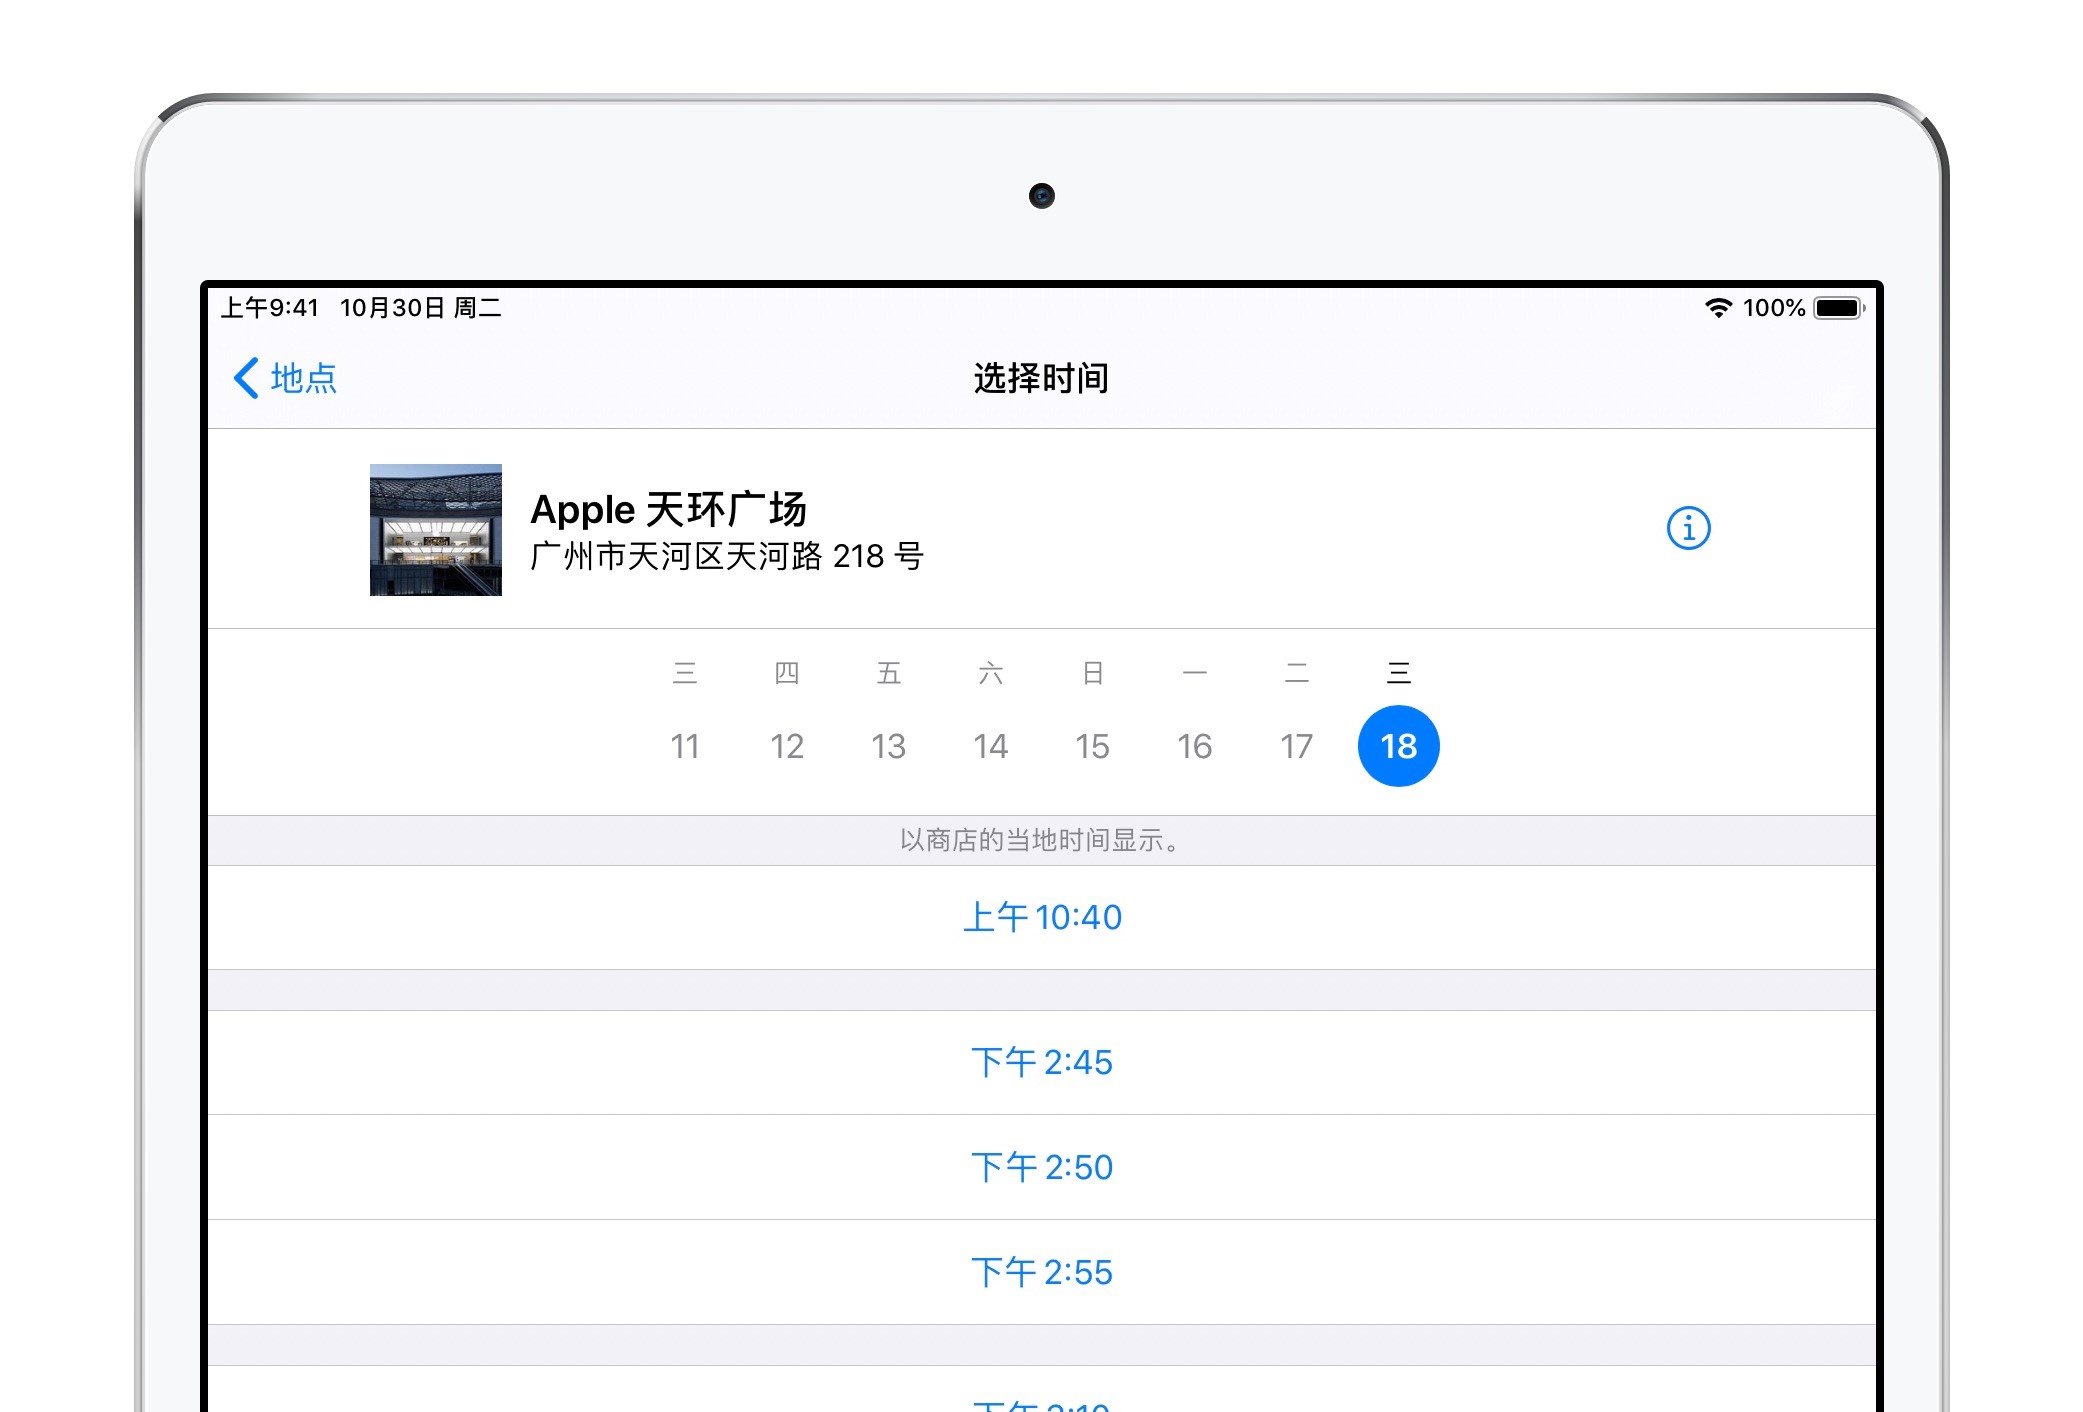Tap the 100% battery percentage text

coord(1774,308)
